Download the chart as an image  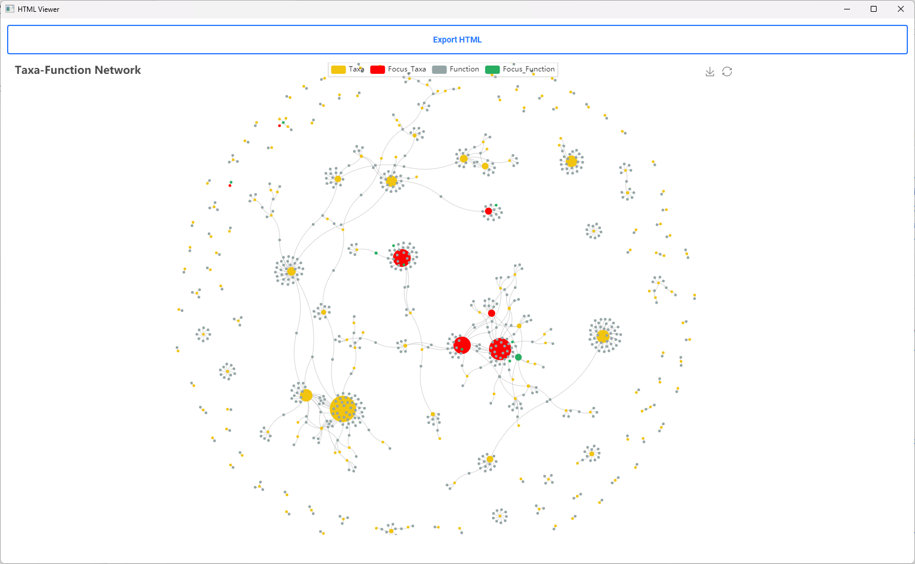710,71
